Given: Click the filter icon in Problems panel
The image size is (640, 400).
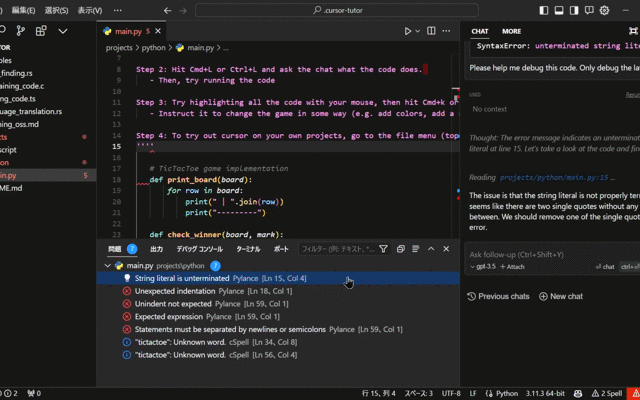Looking at the screenshot, I should [383, 249].
